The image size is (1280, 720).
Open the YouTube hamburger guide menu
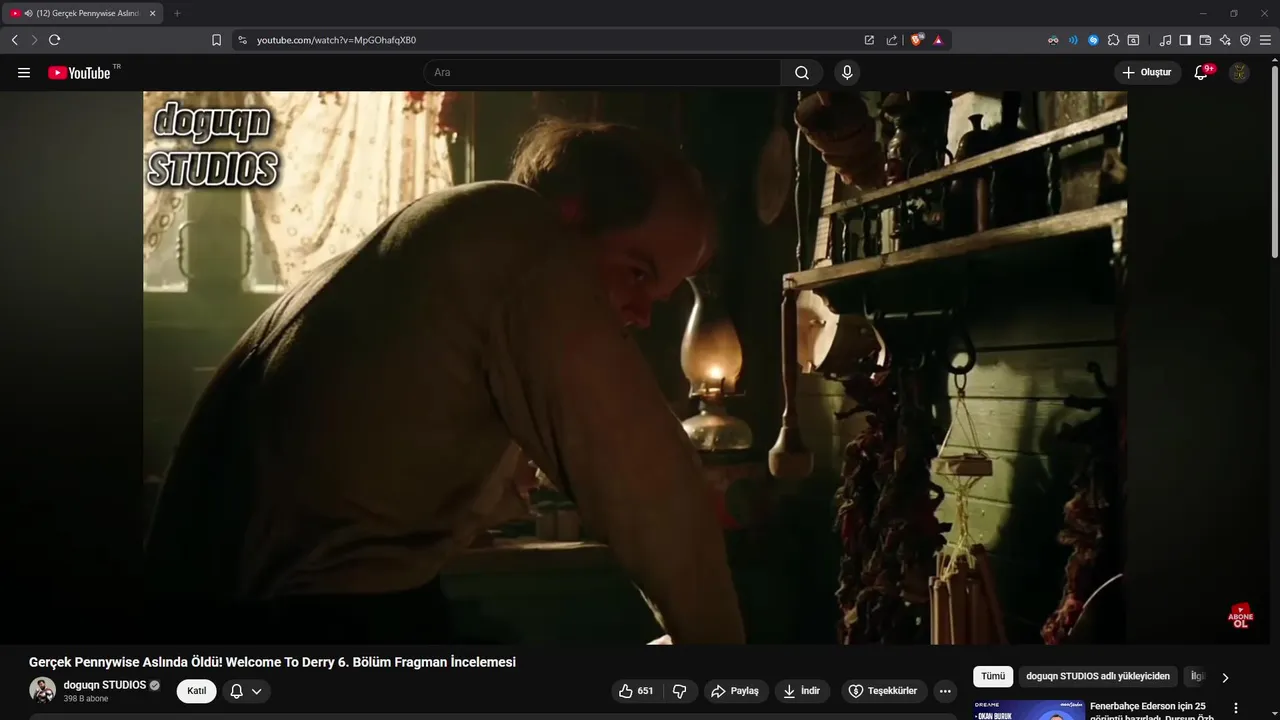[24, 73]
